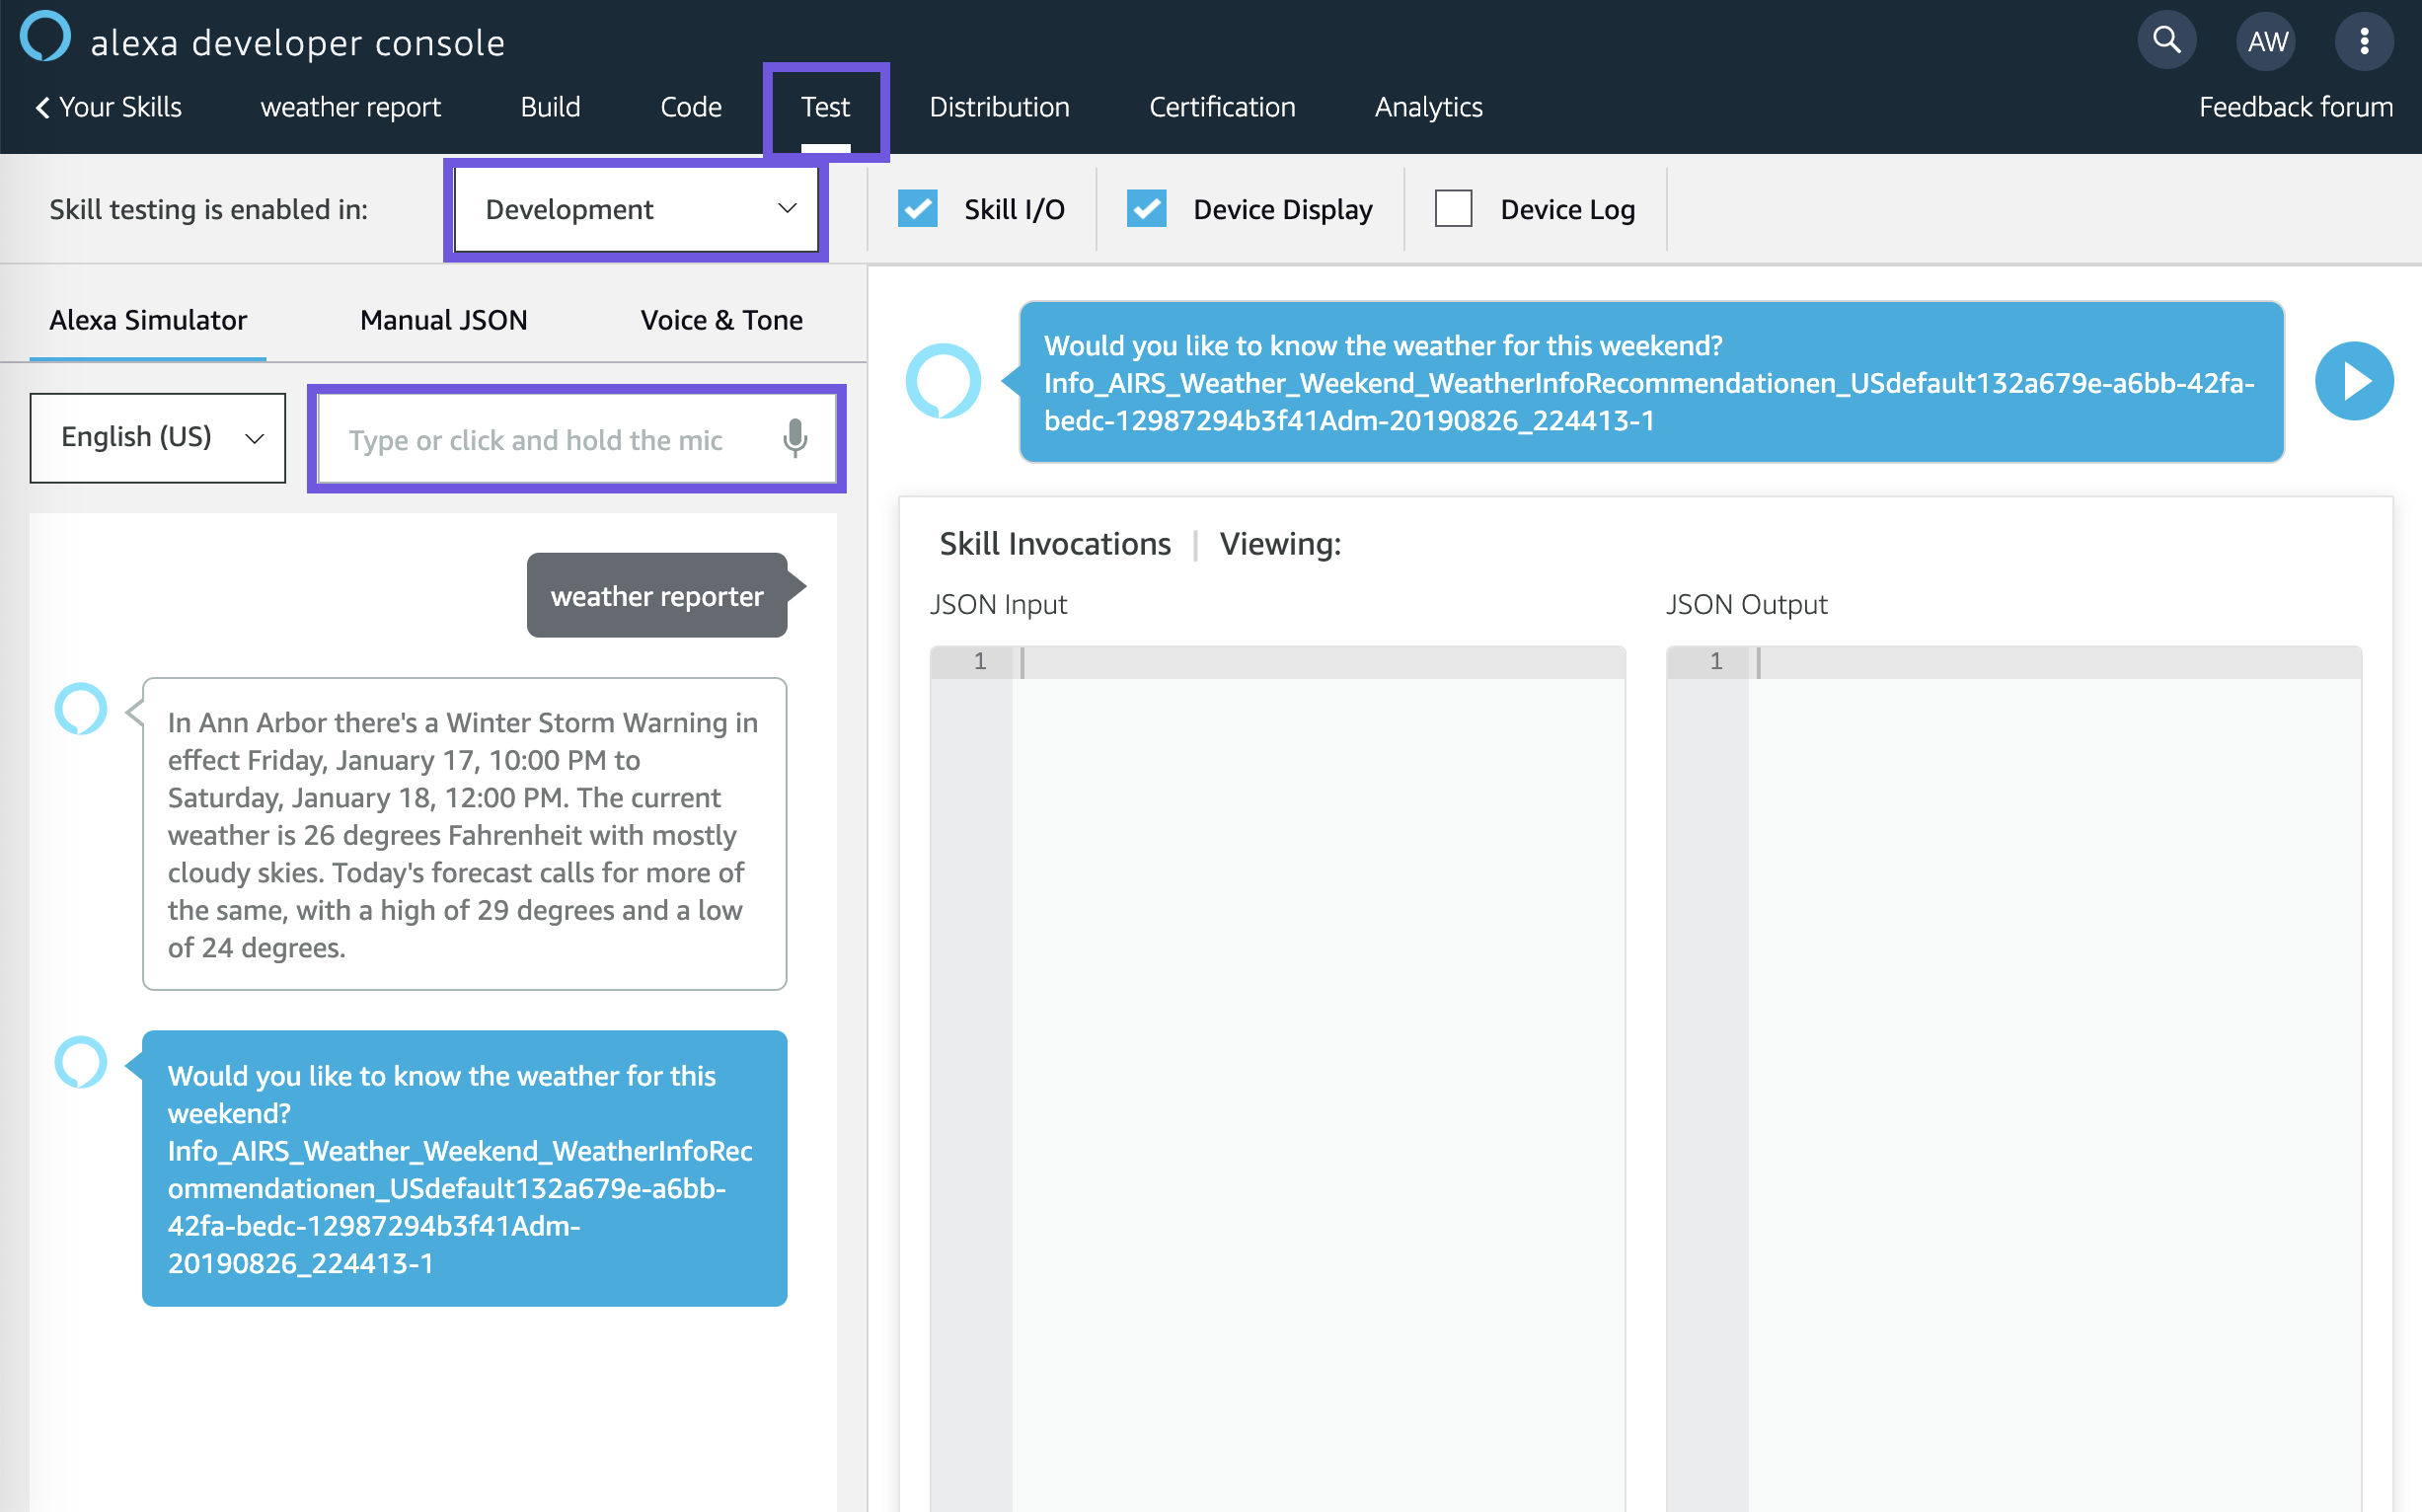Expand Skill Invocations viewing panel

pyautogui.click(x=1053, y=542)
